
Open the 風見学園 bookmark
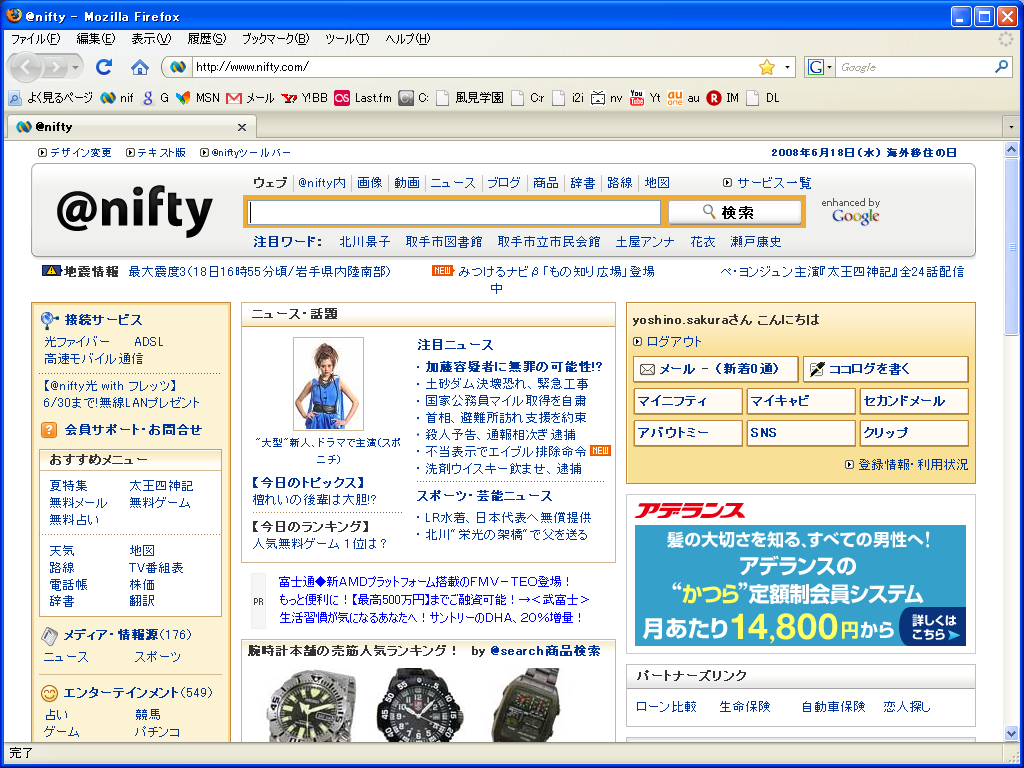(470, 98)
